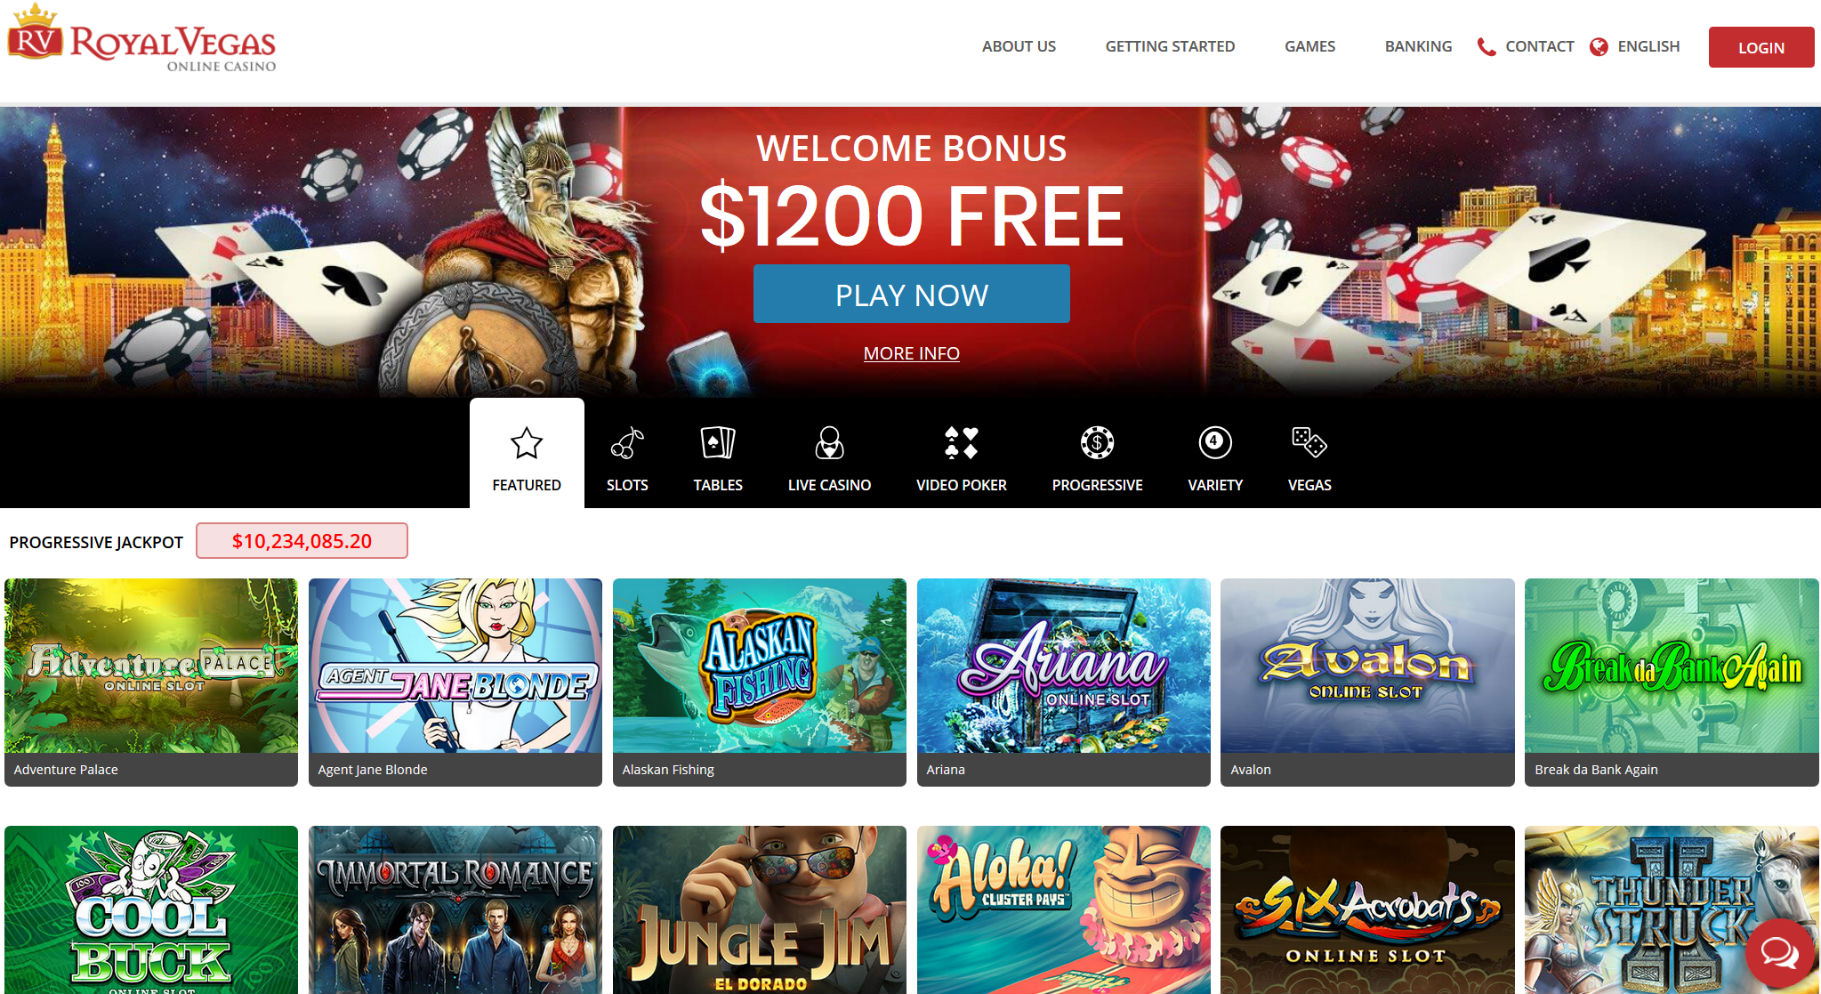
Task: Go to the Banking menu
Action: (x=1418, y=46)
